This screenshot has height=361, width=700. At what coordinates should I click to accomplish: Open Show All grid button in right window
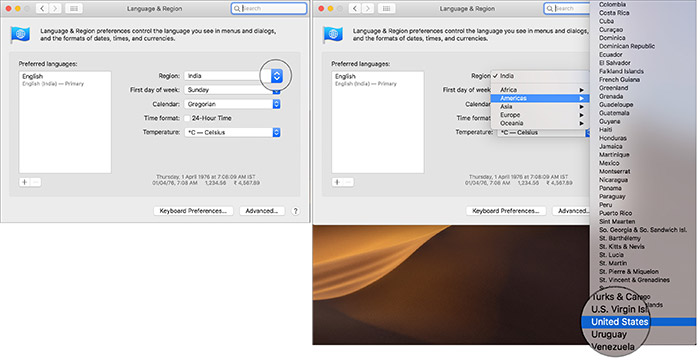pyautogui.click(x=387, y=8)
